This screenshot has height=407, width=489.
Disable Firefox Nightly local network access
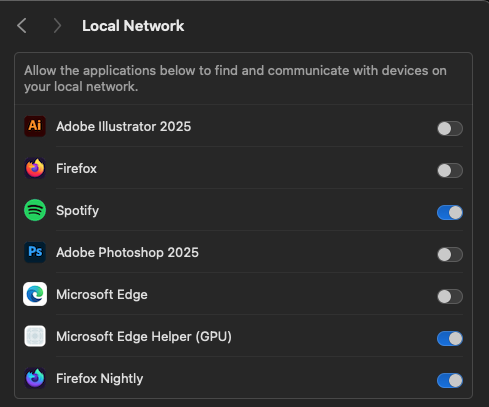450,380
